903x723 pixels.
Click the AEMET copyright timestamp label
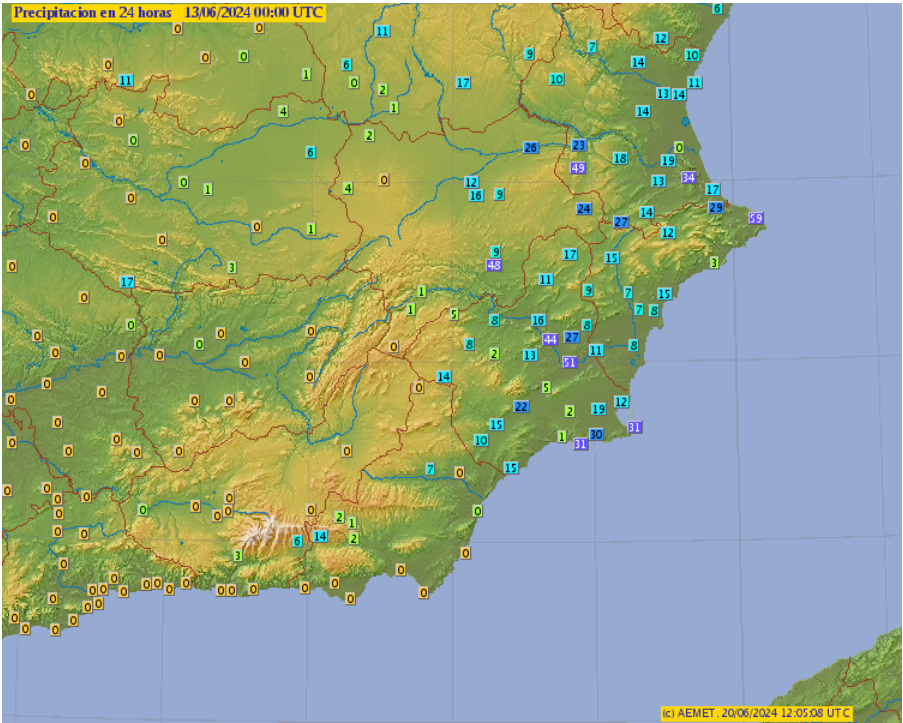(x=757, y=712)
